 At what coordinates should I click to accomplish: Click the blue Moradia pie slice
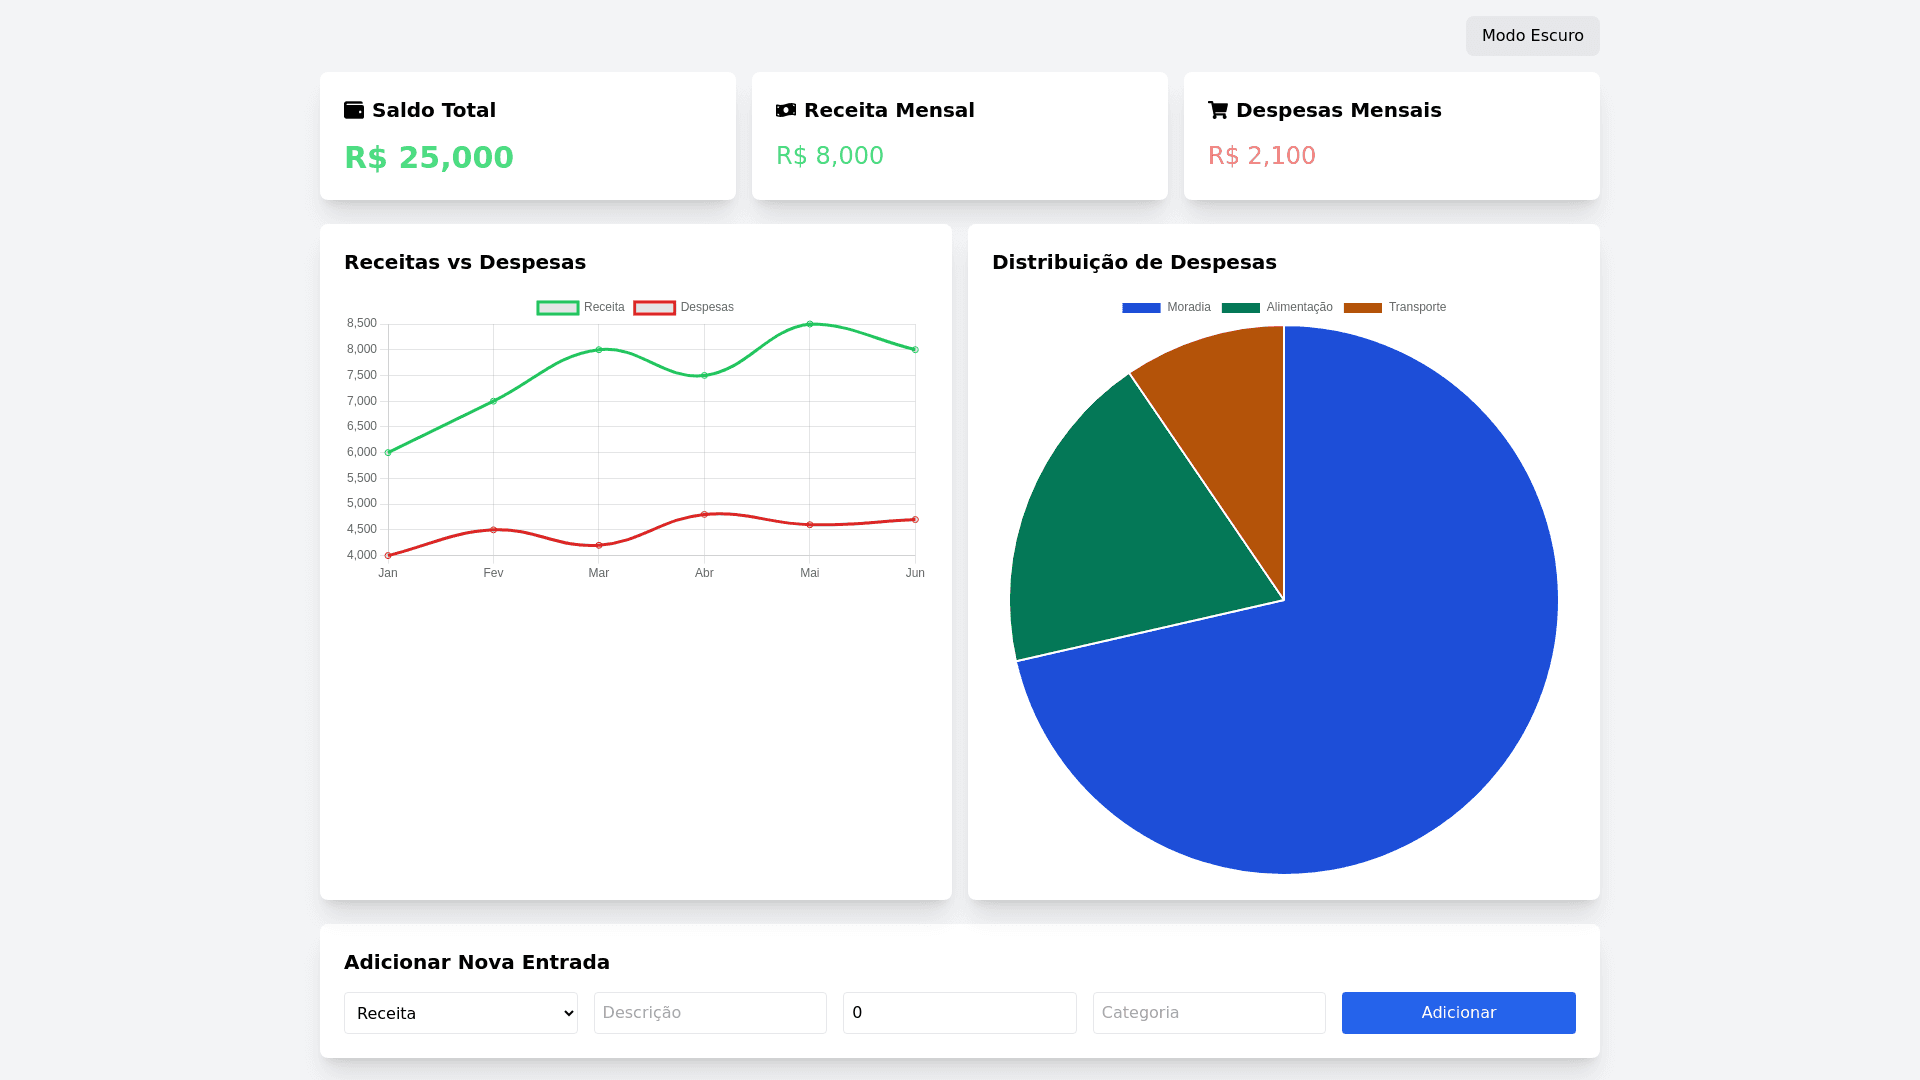1400,700
